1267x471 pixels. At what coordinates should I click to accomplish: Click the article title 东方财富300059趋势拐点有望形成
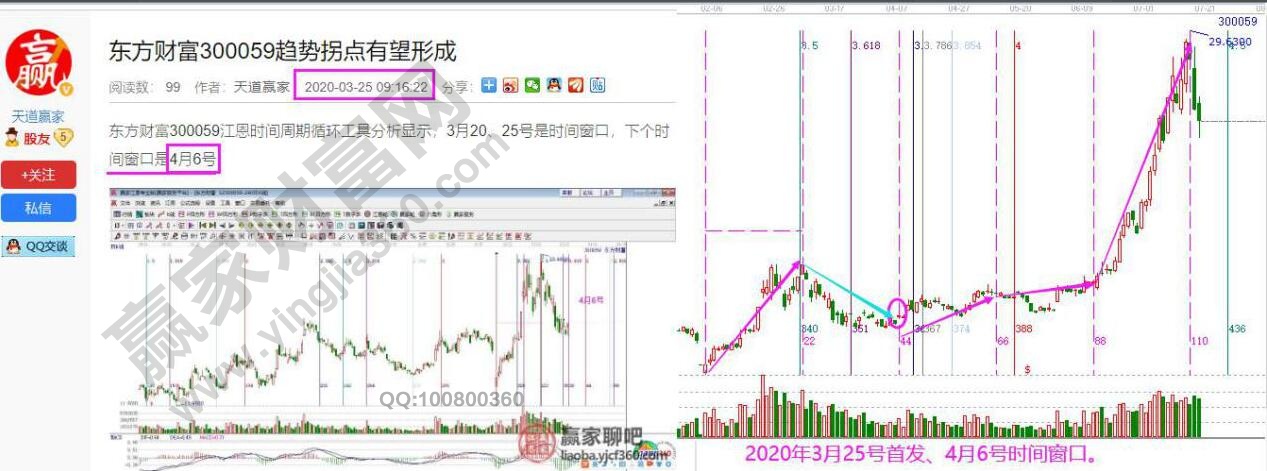[x=282, y=50]
